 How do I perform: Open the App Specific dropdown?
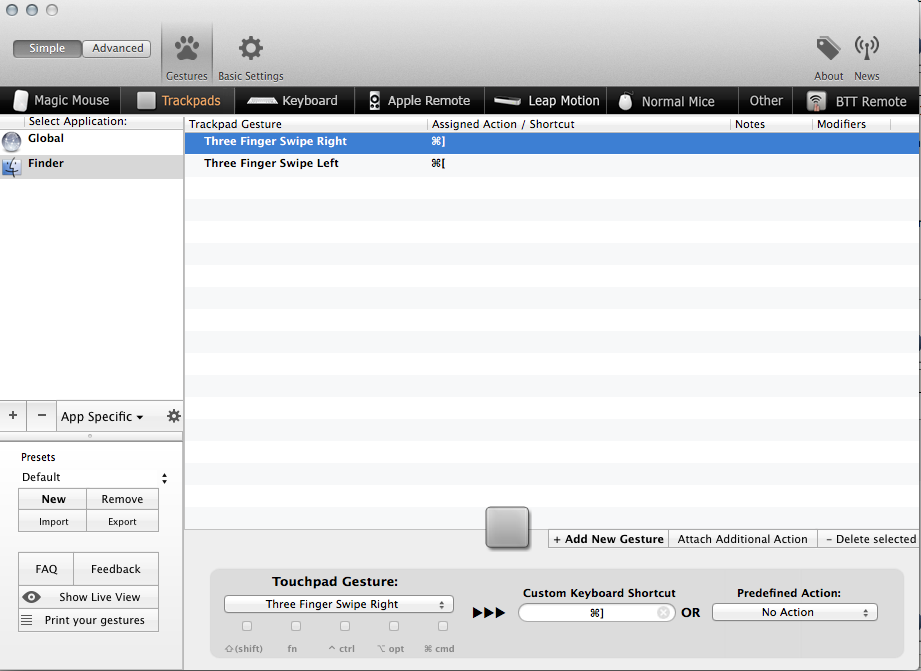102,417
